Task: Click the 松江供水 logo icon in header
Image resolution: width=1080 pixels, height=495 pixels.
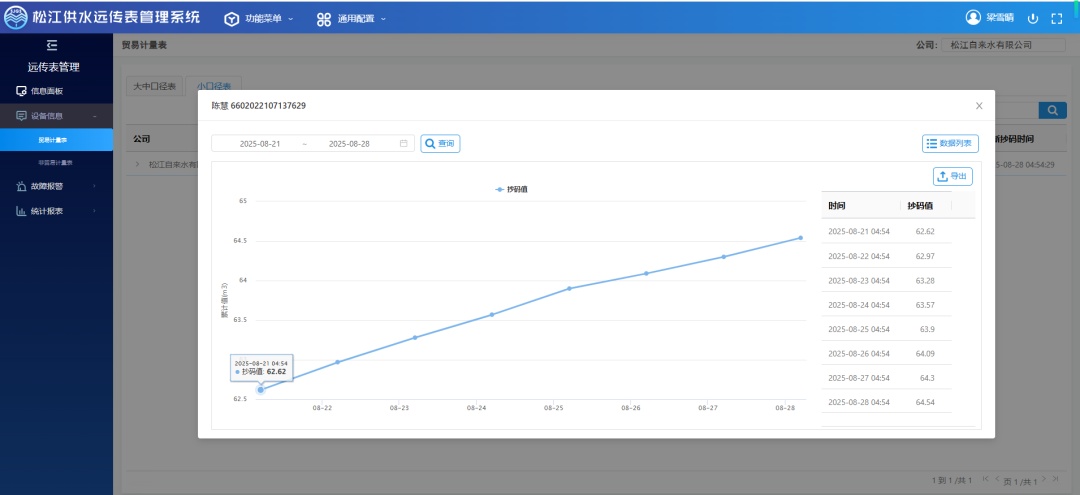Action: pos(15,17)
